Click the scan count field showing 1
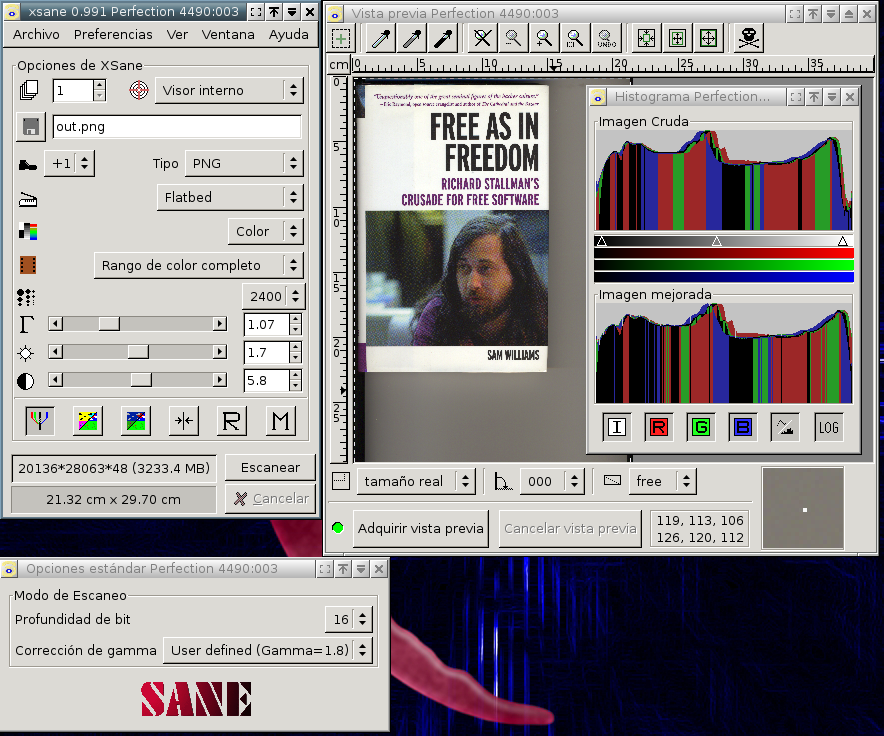 (73, 90)
